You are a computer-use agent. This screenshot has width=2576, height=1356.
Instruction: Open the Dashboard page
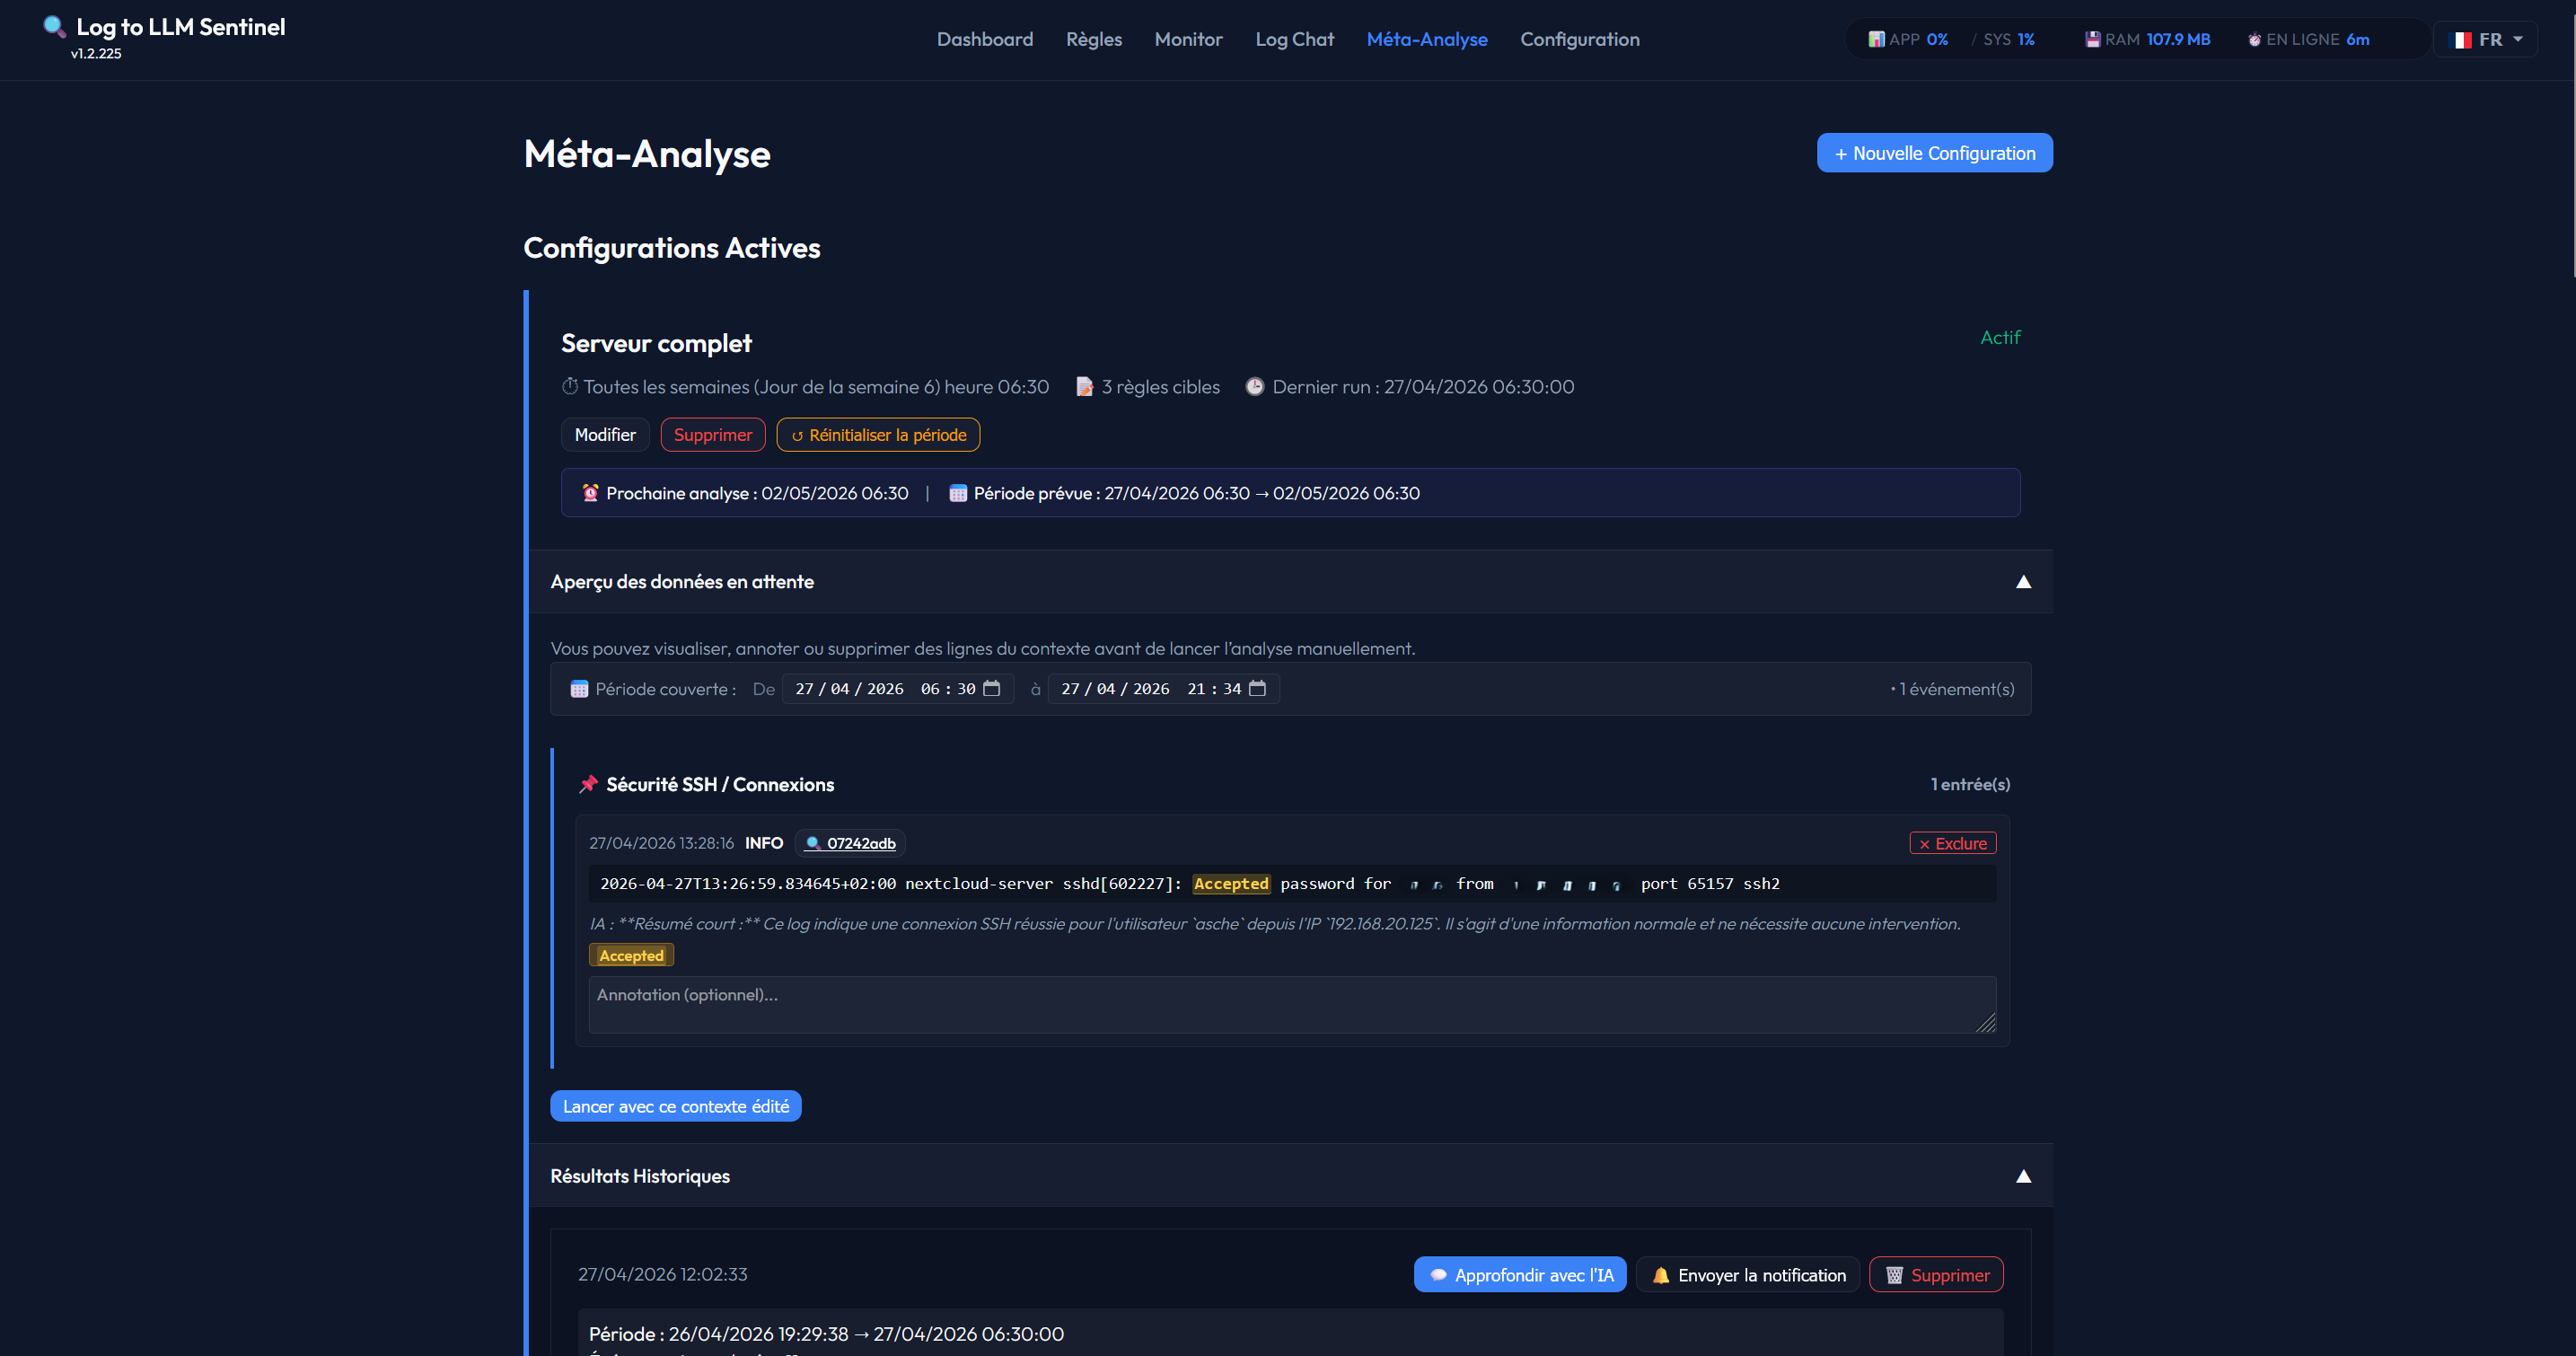pyautogui.click(x=985, y=39)
